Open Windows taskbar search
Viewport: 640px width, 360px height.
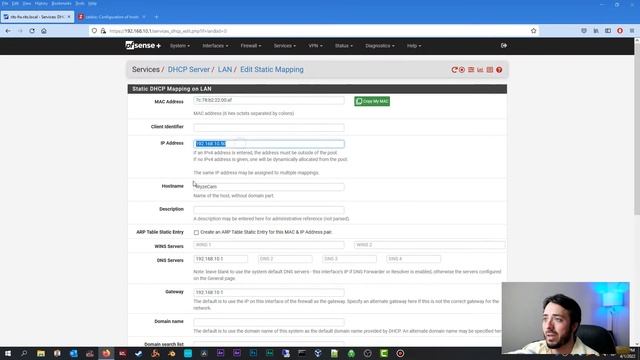pyautogui.click(x=24, y=353)
